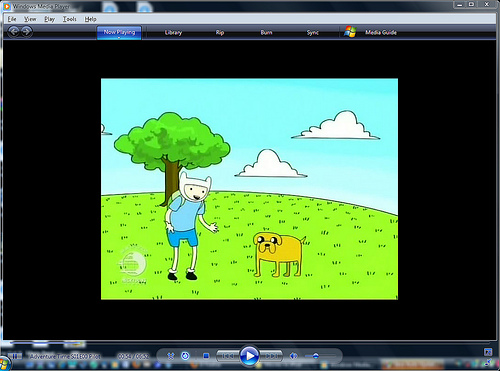Image resolution: width=500 pixels, height=371 pixels.
Task: Click the Windows Media Player title bar icon
Action: click(7, 6)
